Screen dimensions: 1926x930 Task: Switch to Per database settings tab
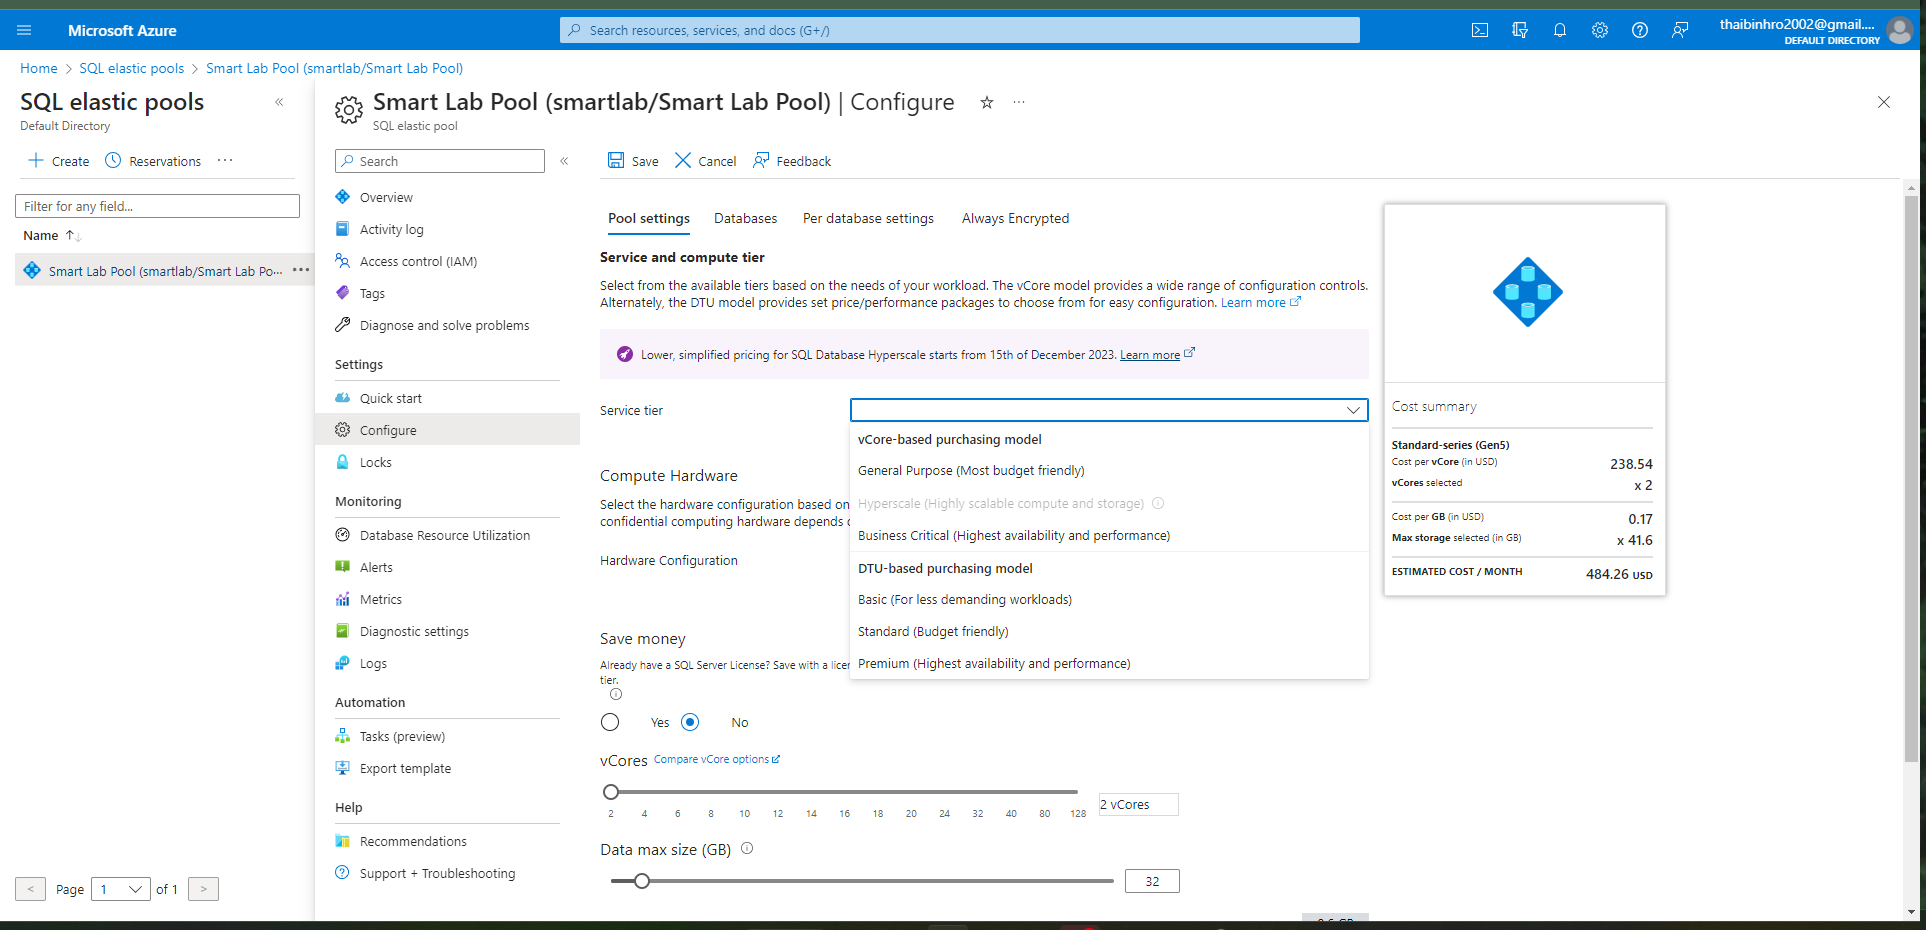[x=868, y=218]
